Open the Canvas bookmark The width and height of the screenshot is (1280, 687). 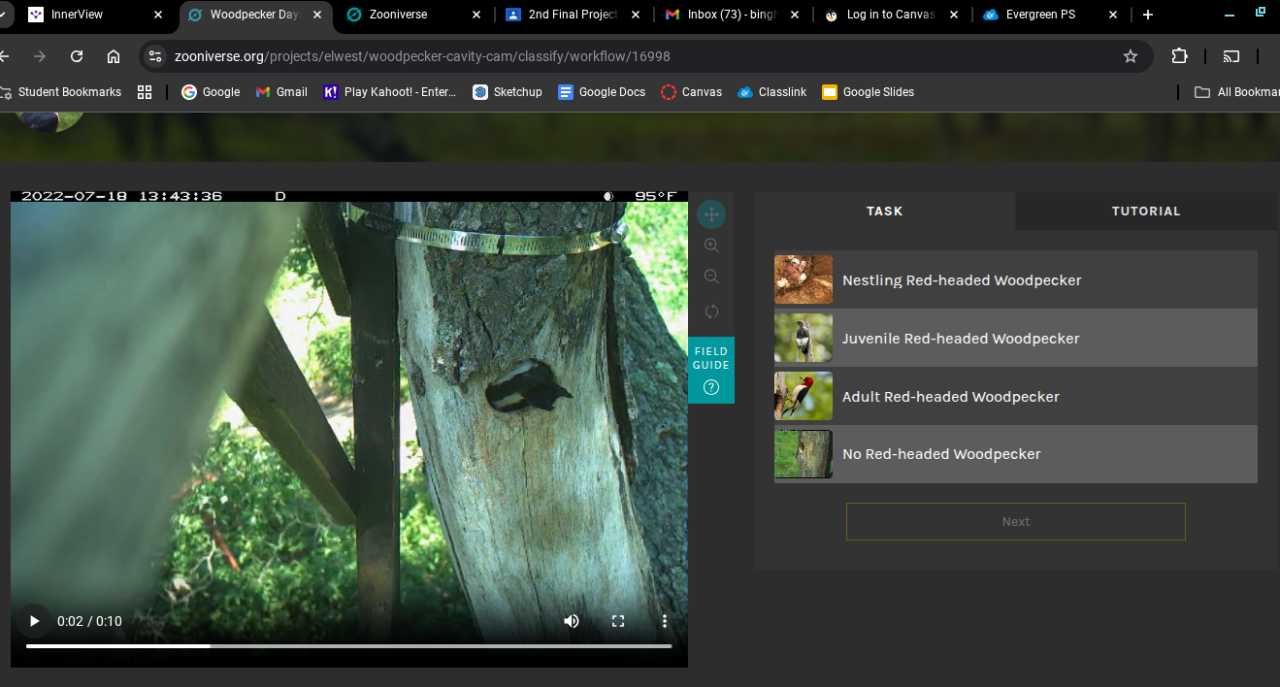pyautogui.click(x=691, y=92)
